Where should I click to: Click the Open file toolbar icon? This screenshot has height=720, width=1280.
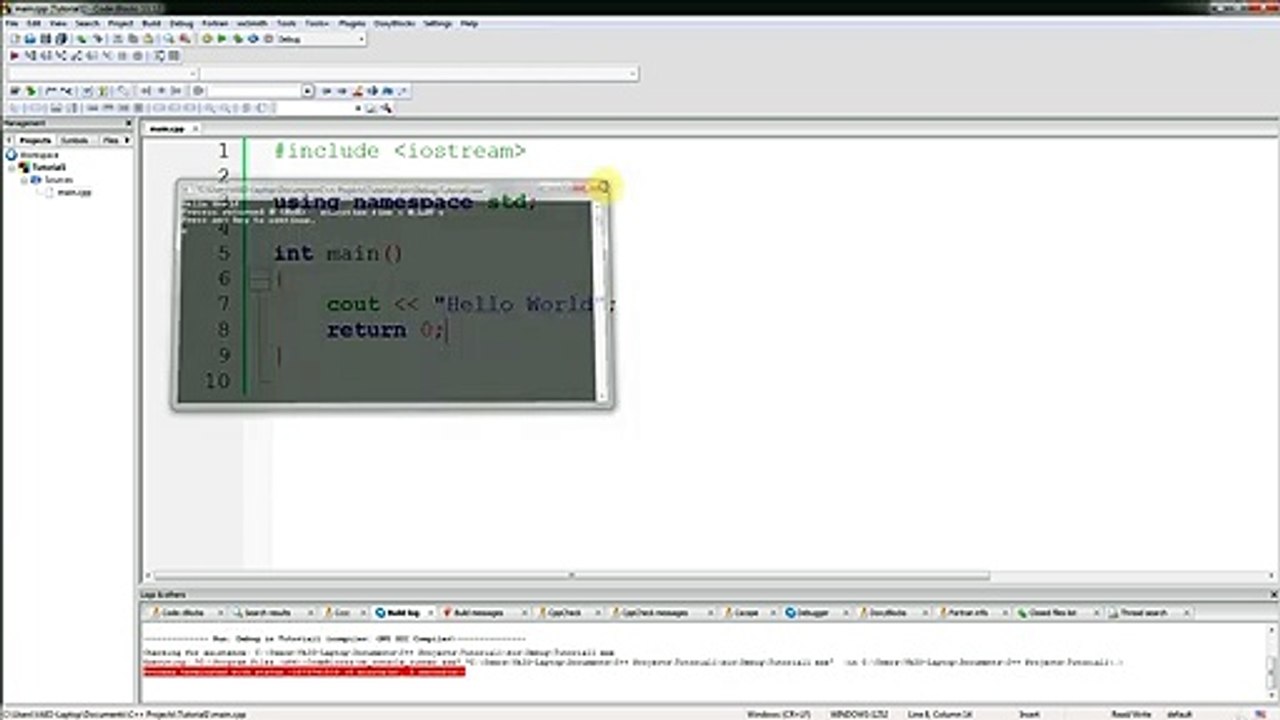30,39
